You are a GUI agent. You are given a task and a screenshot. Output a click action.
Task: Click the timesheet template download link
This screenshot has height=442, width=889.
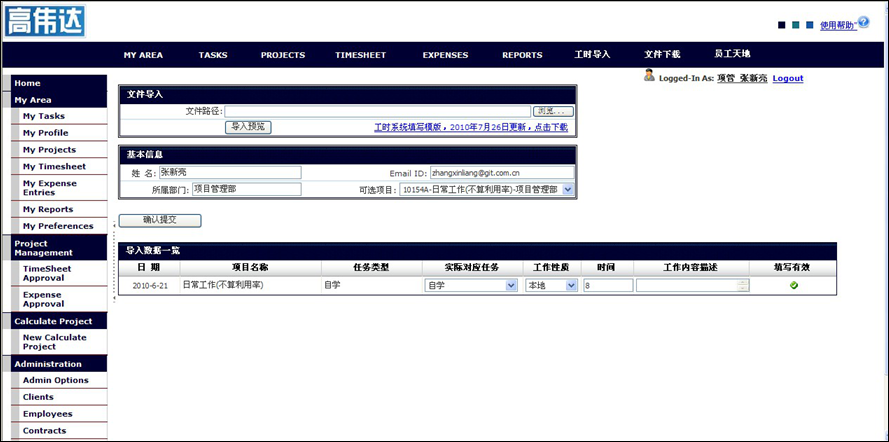(x=470, y=127)
